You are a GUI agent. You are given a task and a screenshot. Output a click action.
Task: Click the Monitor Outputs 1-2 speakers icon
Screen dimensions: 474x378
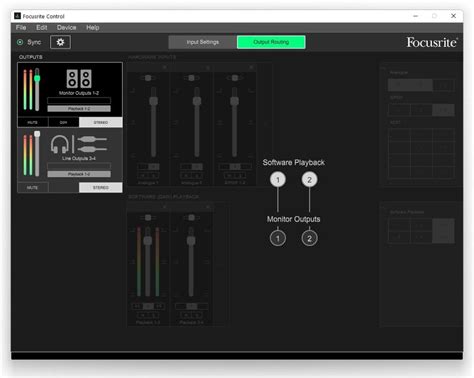click(79, 78)
